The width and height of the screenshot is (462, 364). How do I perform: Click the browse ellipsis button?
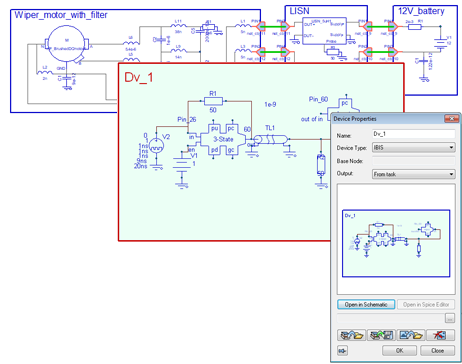click(x=450, y=318)
